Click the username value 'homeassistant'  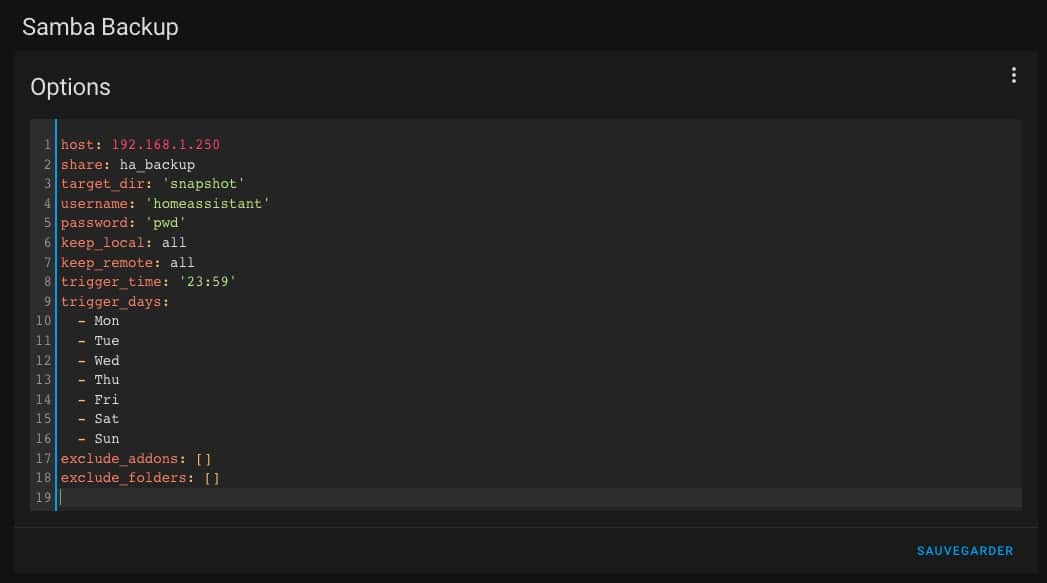point(208,203)
